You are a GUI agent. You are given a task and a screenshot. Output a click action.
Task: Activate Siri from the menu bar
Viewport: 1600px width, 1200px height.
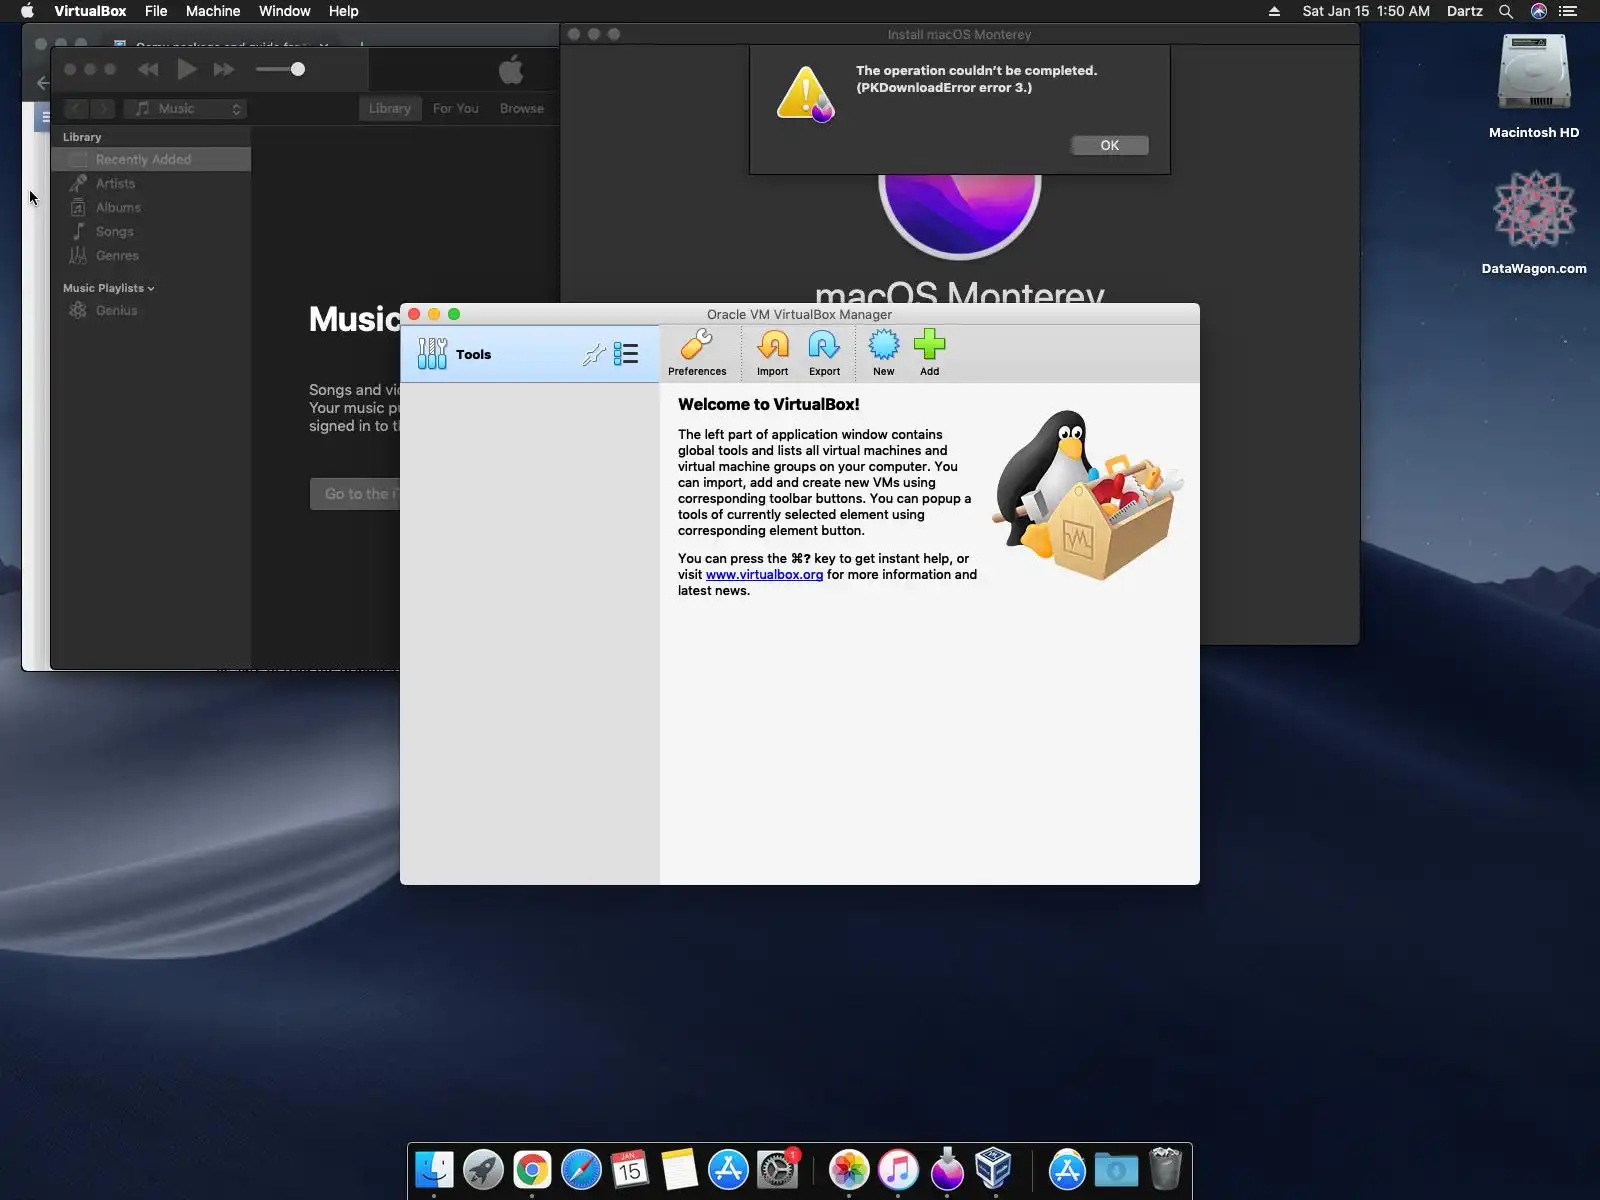[x=1539, y=11]
